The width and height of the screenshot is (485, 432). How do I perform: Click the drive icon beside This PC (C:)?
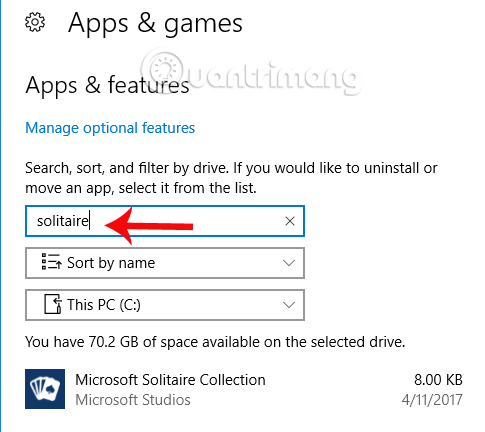coord(53,304)
